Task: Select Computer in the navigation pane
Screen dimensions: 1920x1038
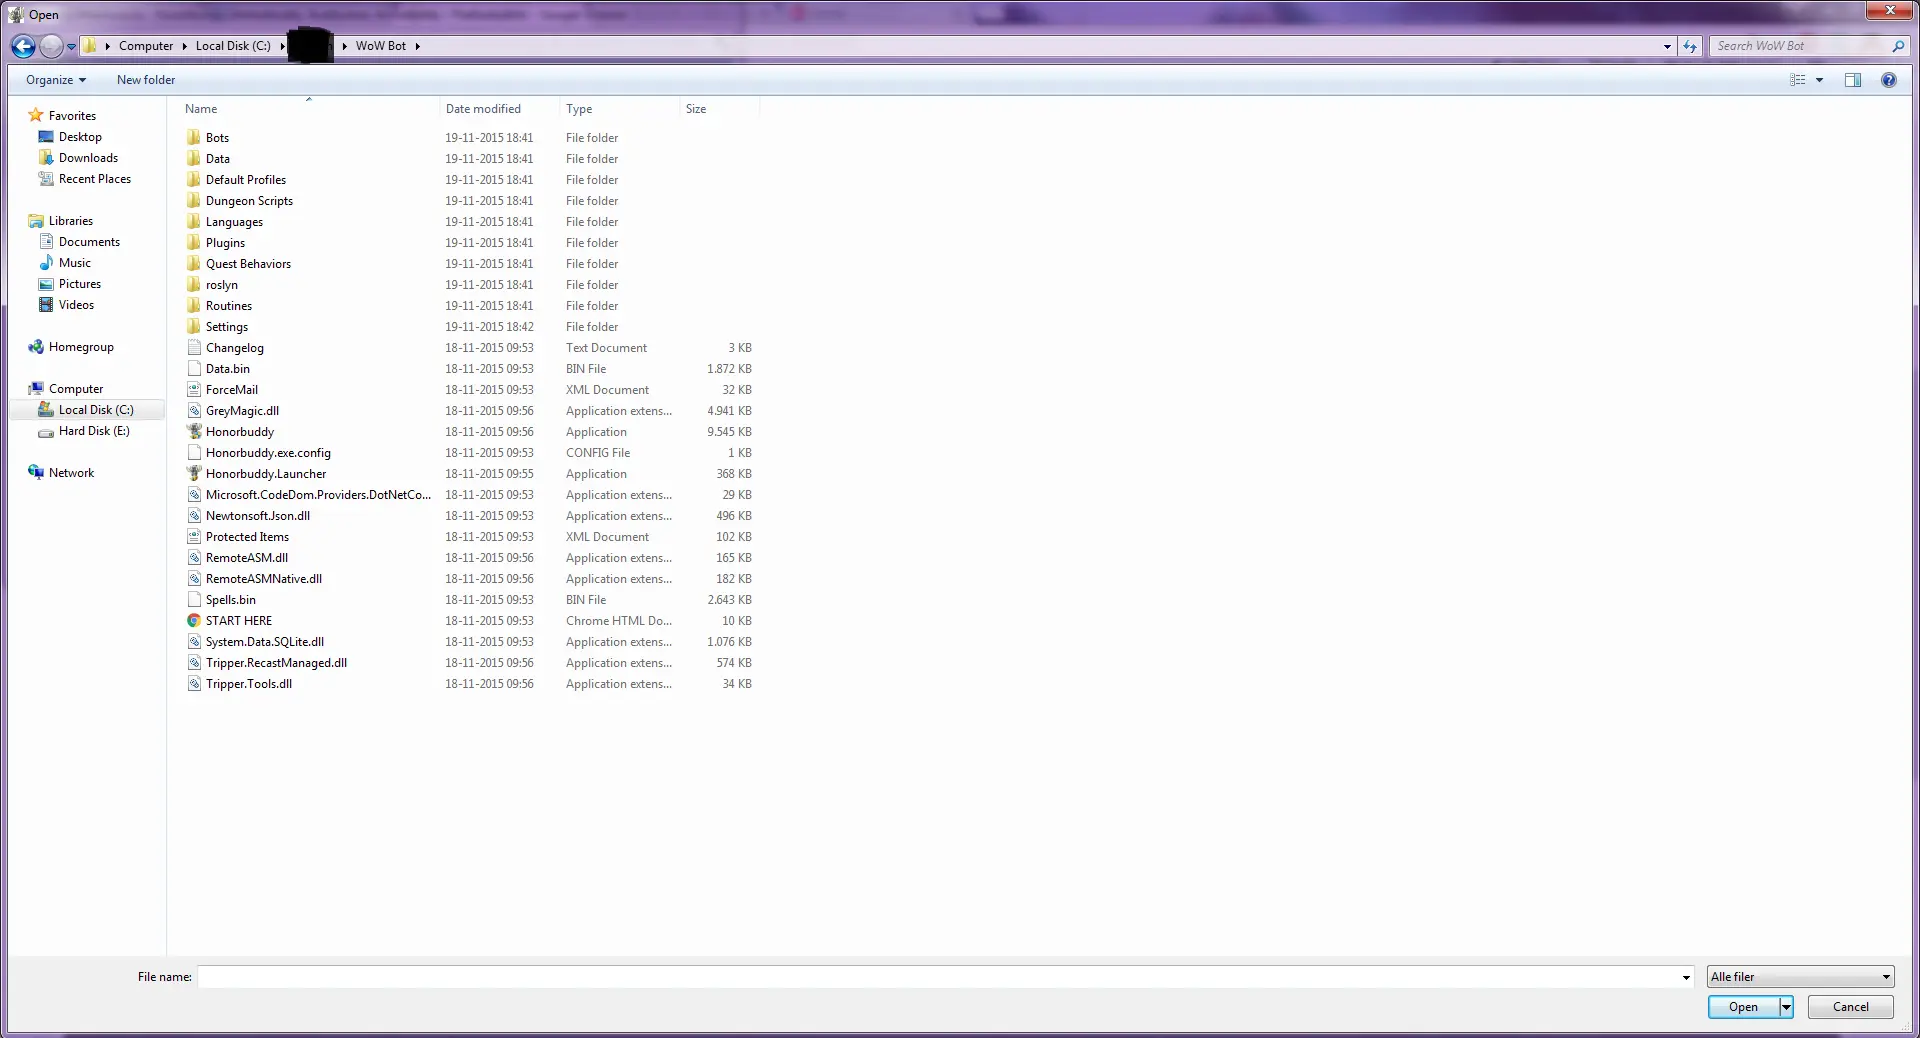Action: coord(76,389)
